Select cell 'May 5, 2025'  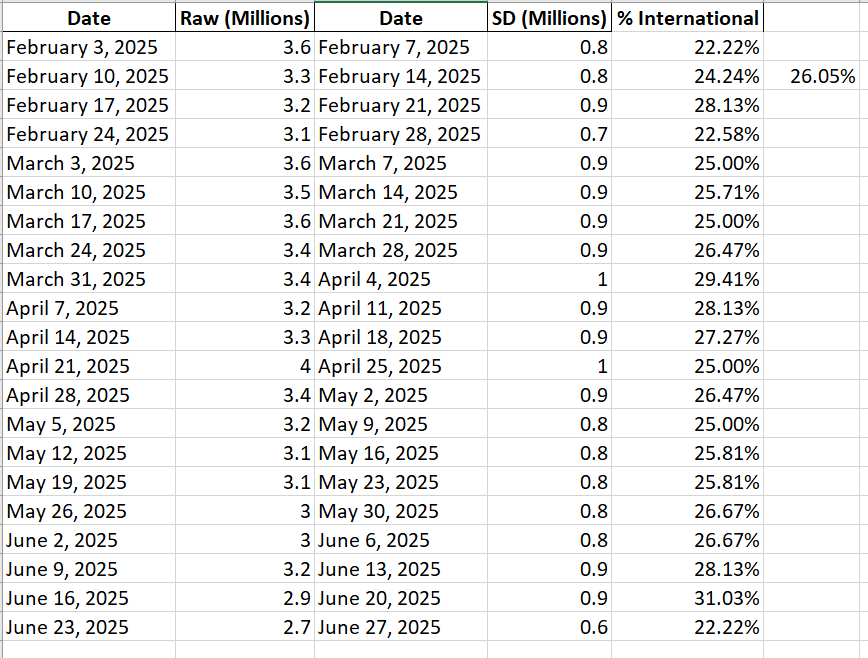click(x=89, y=424)
